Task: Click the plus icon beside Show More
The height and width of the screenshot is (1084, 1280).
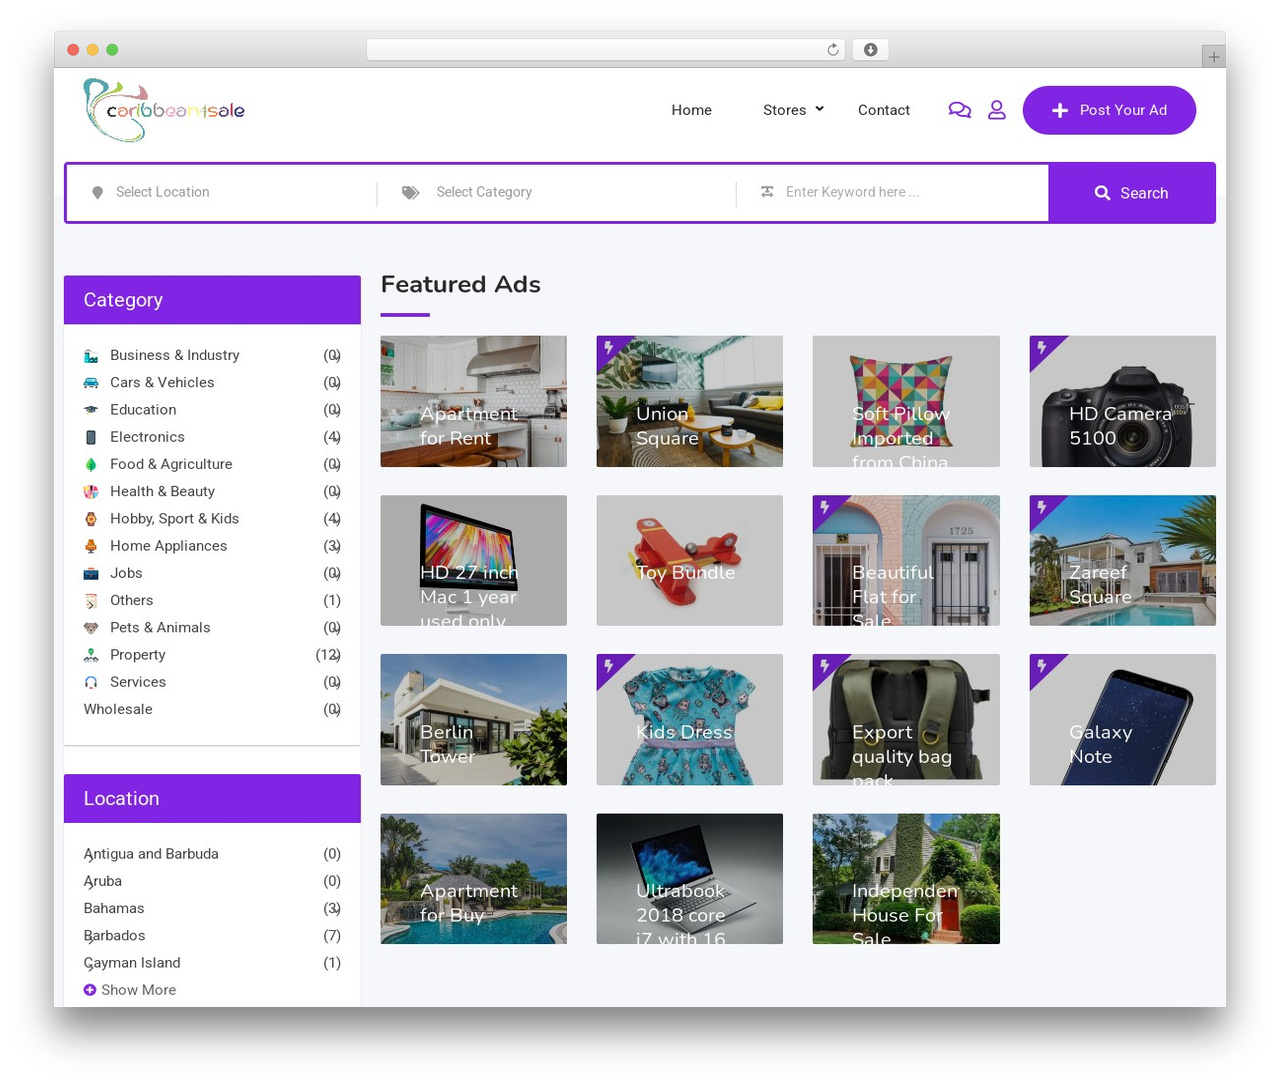Action: (x=90, y=990)
